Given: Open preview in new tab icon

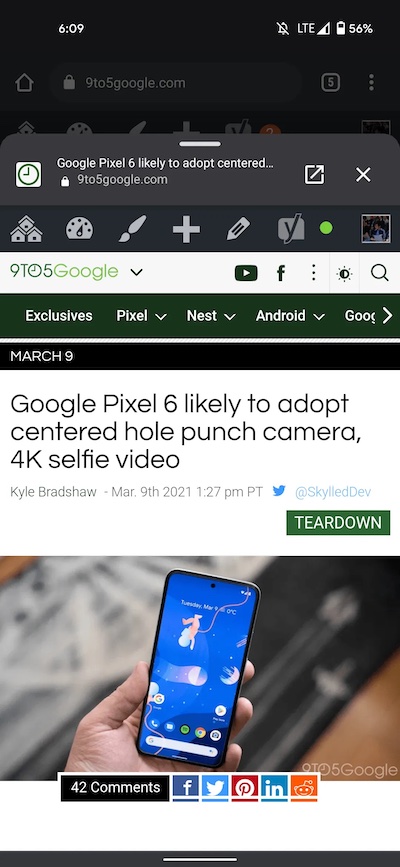Looking at the screenshot, I should point(314,175).
